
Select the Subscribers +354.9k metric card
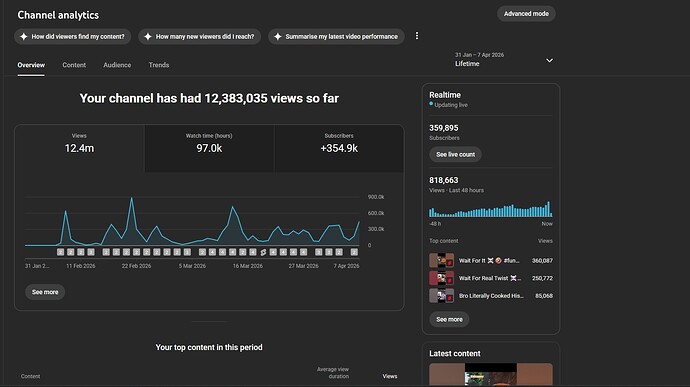coord(339,148)
